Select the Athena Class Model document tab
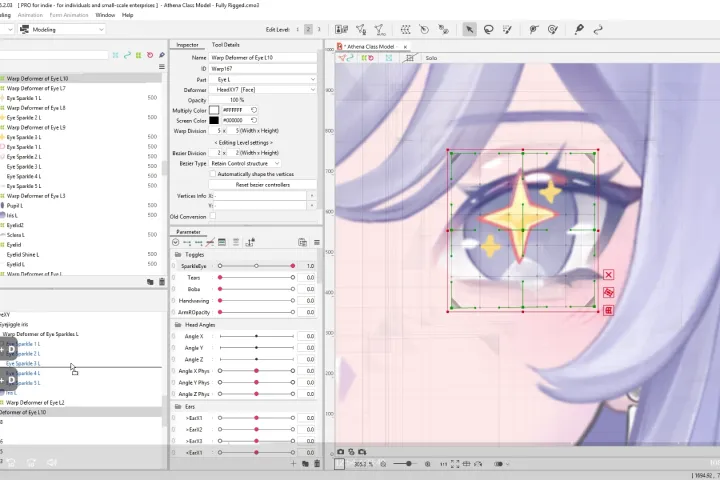 pos(372,46)
